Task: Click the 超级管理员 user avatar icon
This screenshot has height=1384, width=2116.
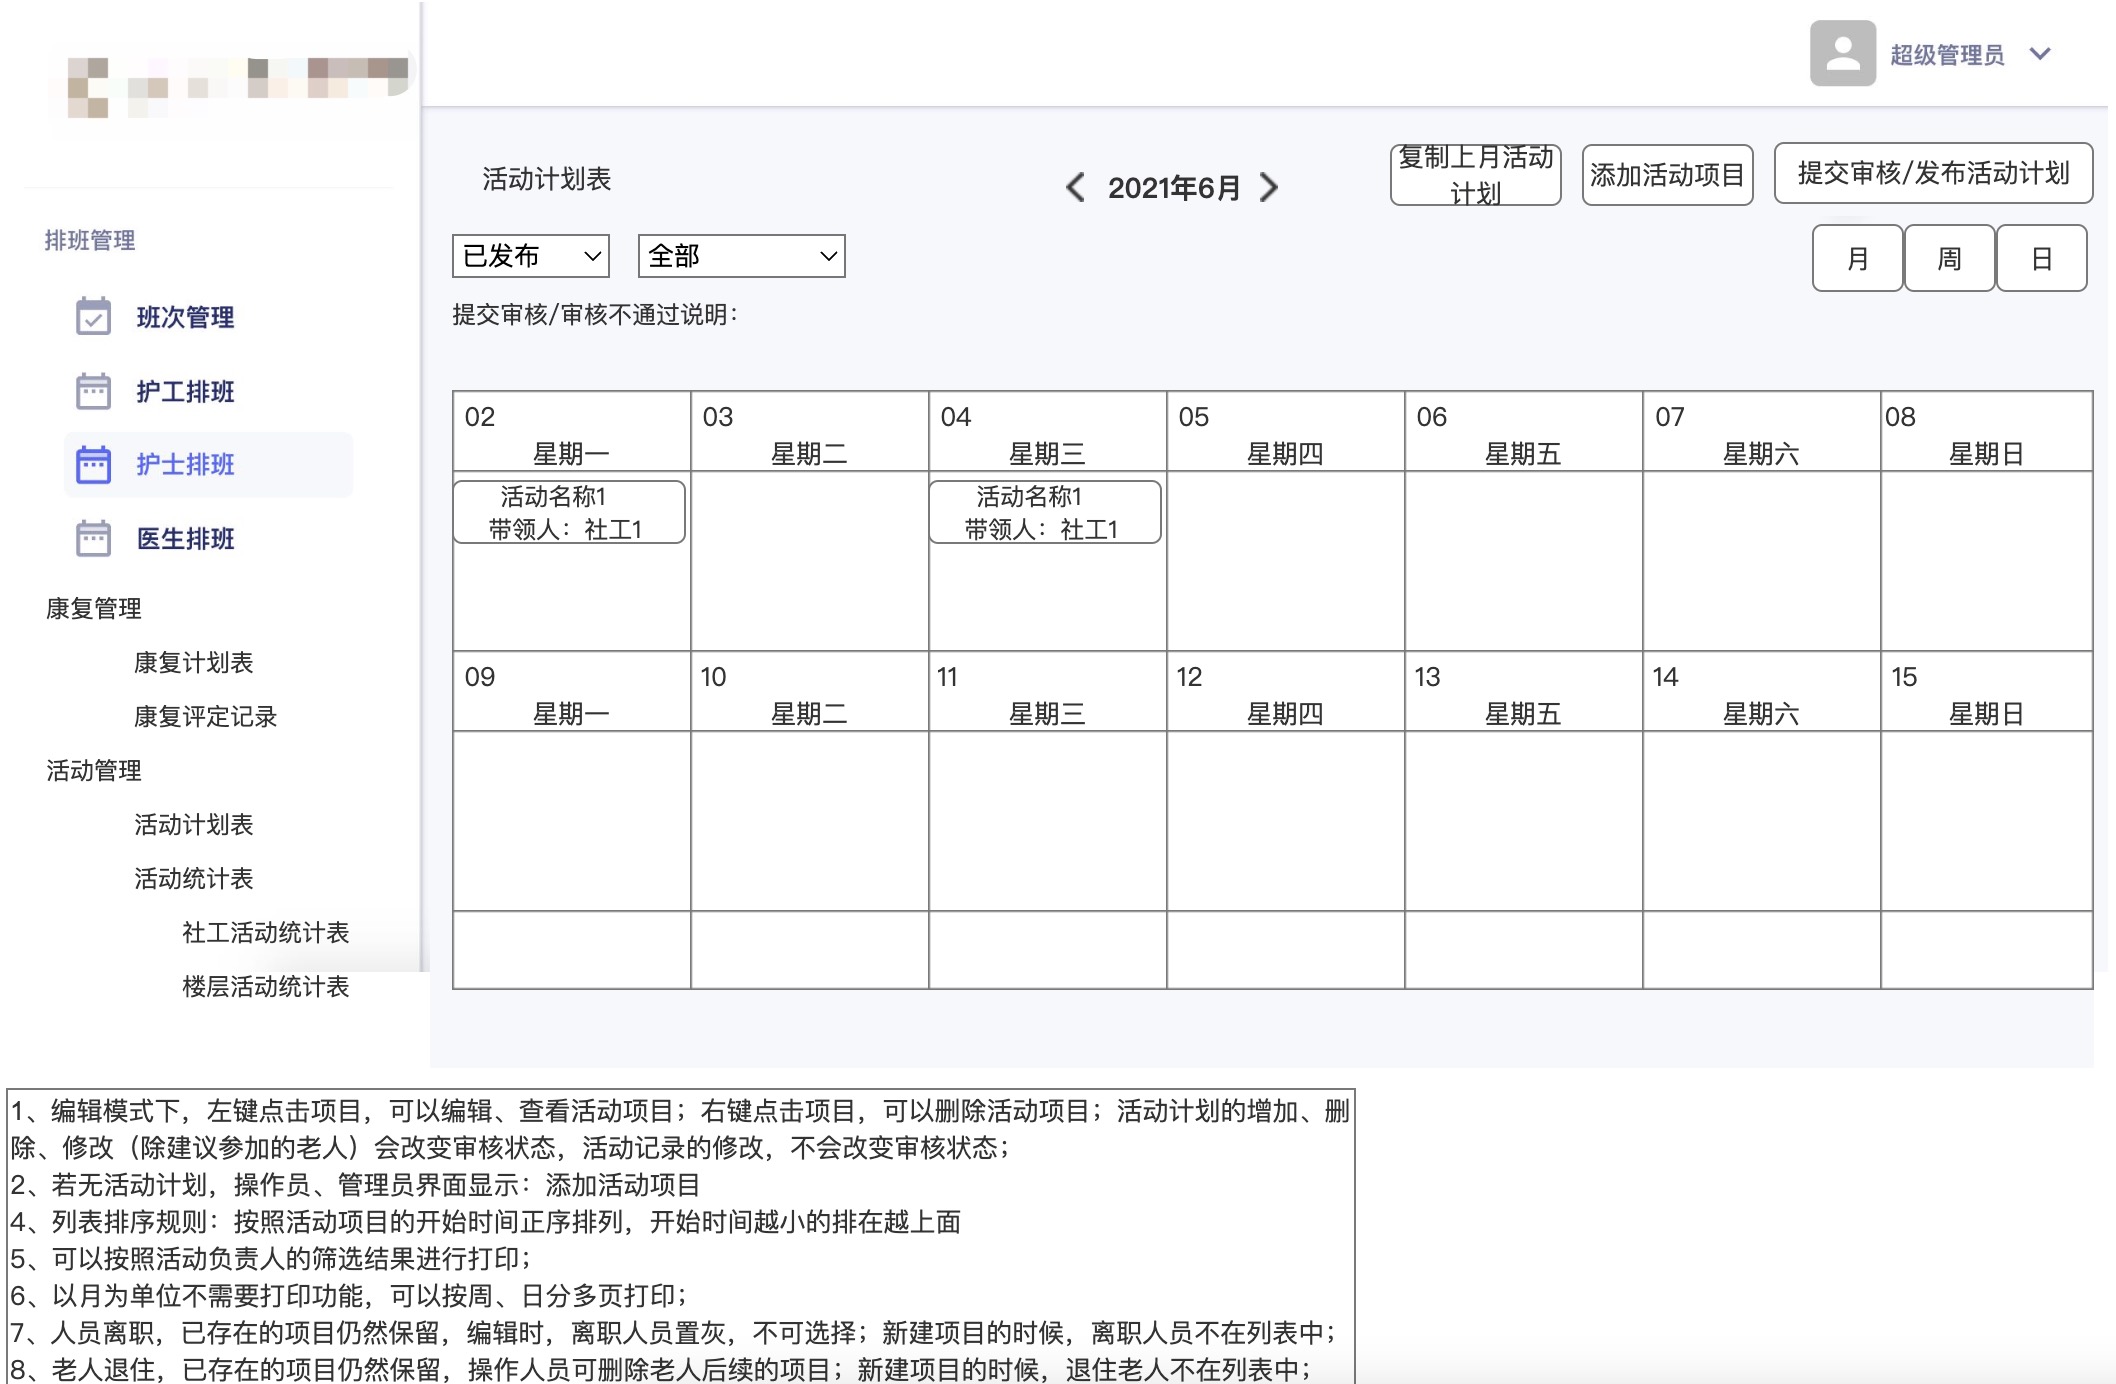Action: (x=1842, y=53)
